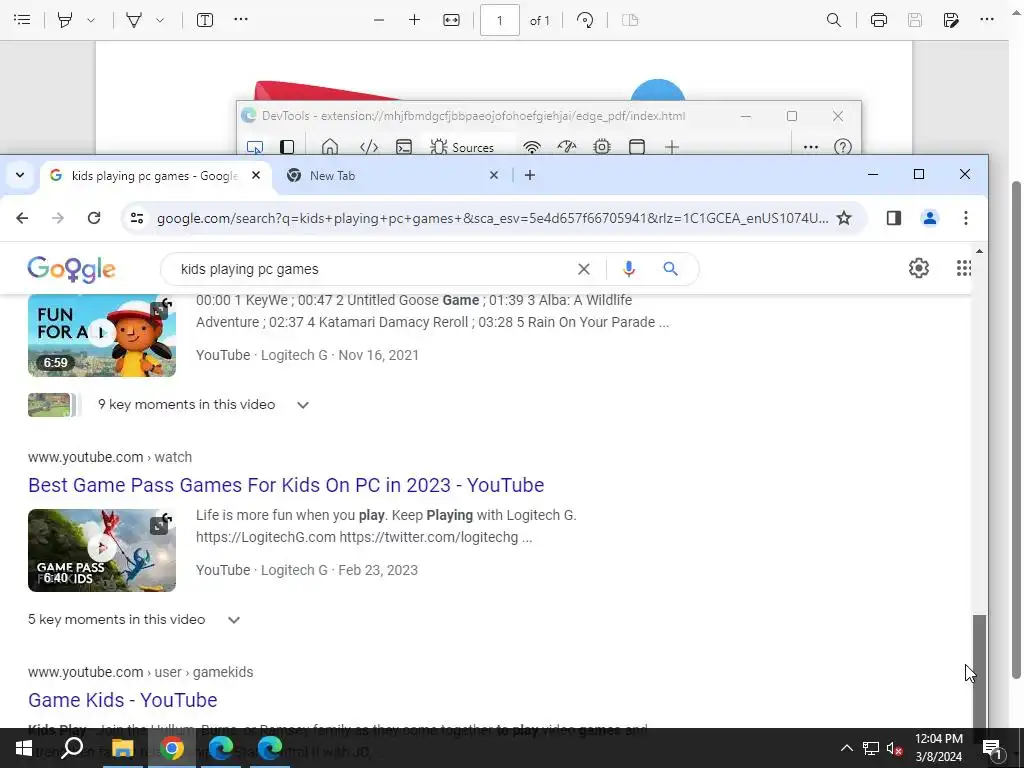Open DevTools Network tab
The width and height of the screenshot is (1024, 768).
point(532,147)
